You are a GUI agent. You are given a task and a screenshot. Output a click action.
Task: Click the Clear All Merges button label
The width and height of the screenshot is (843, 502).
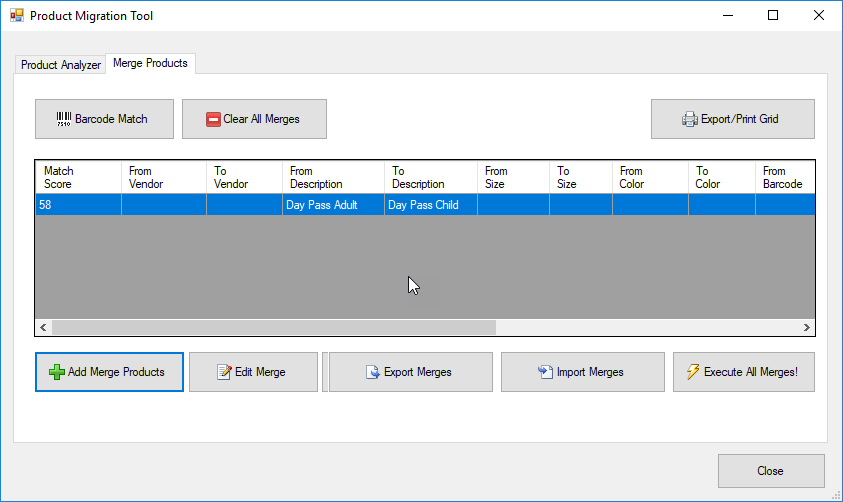coord(261,119)
